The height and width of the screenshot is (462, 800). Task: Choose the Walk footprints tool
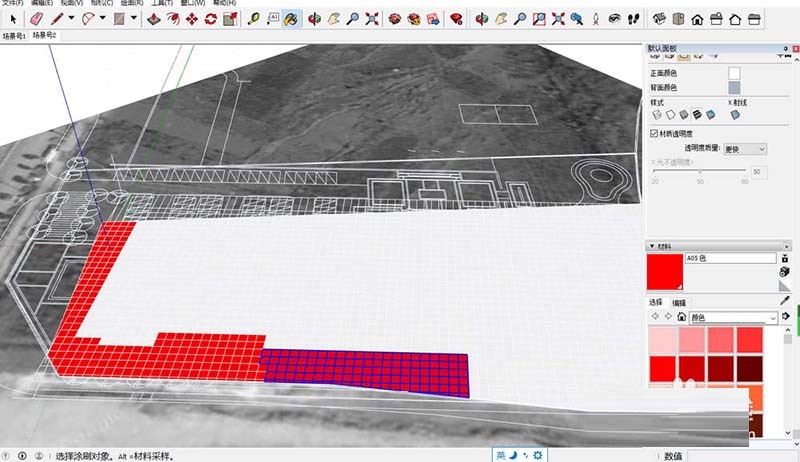[x=634, y=19]
